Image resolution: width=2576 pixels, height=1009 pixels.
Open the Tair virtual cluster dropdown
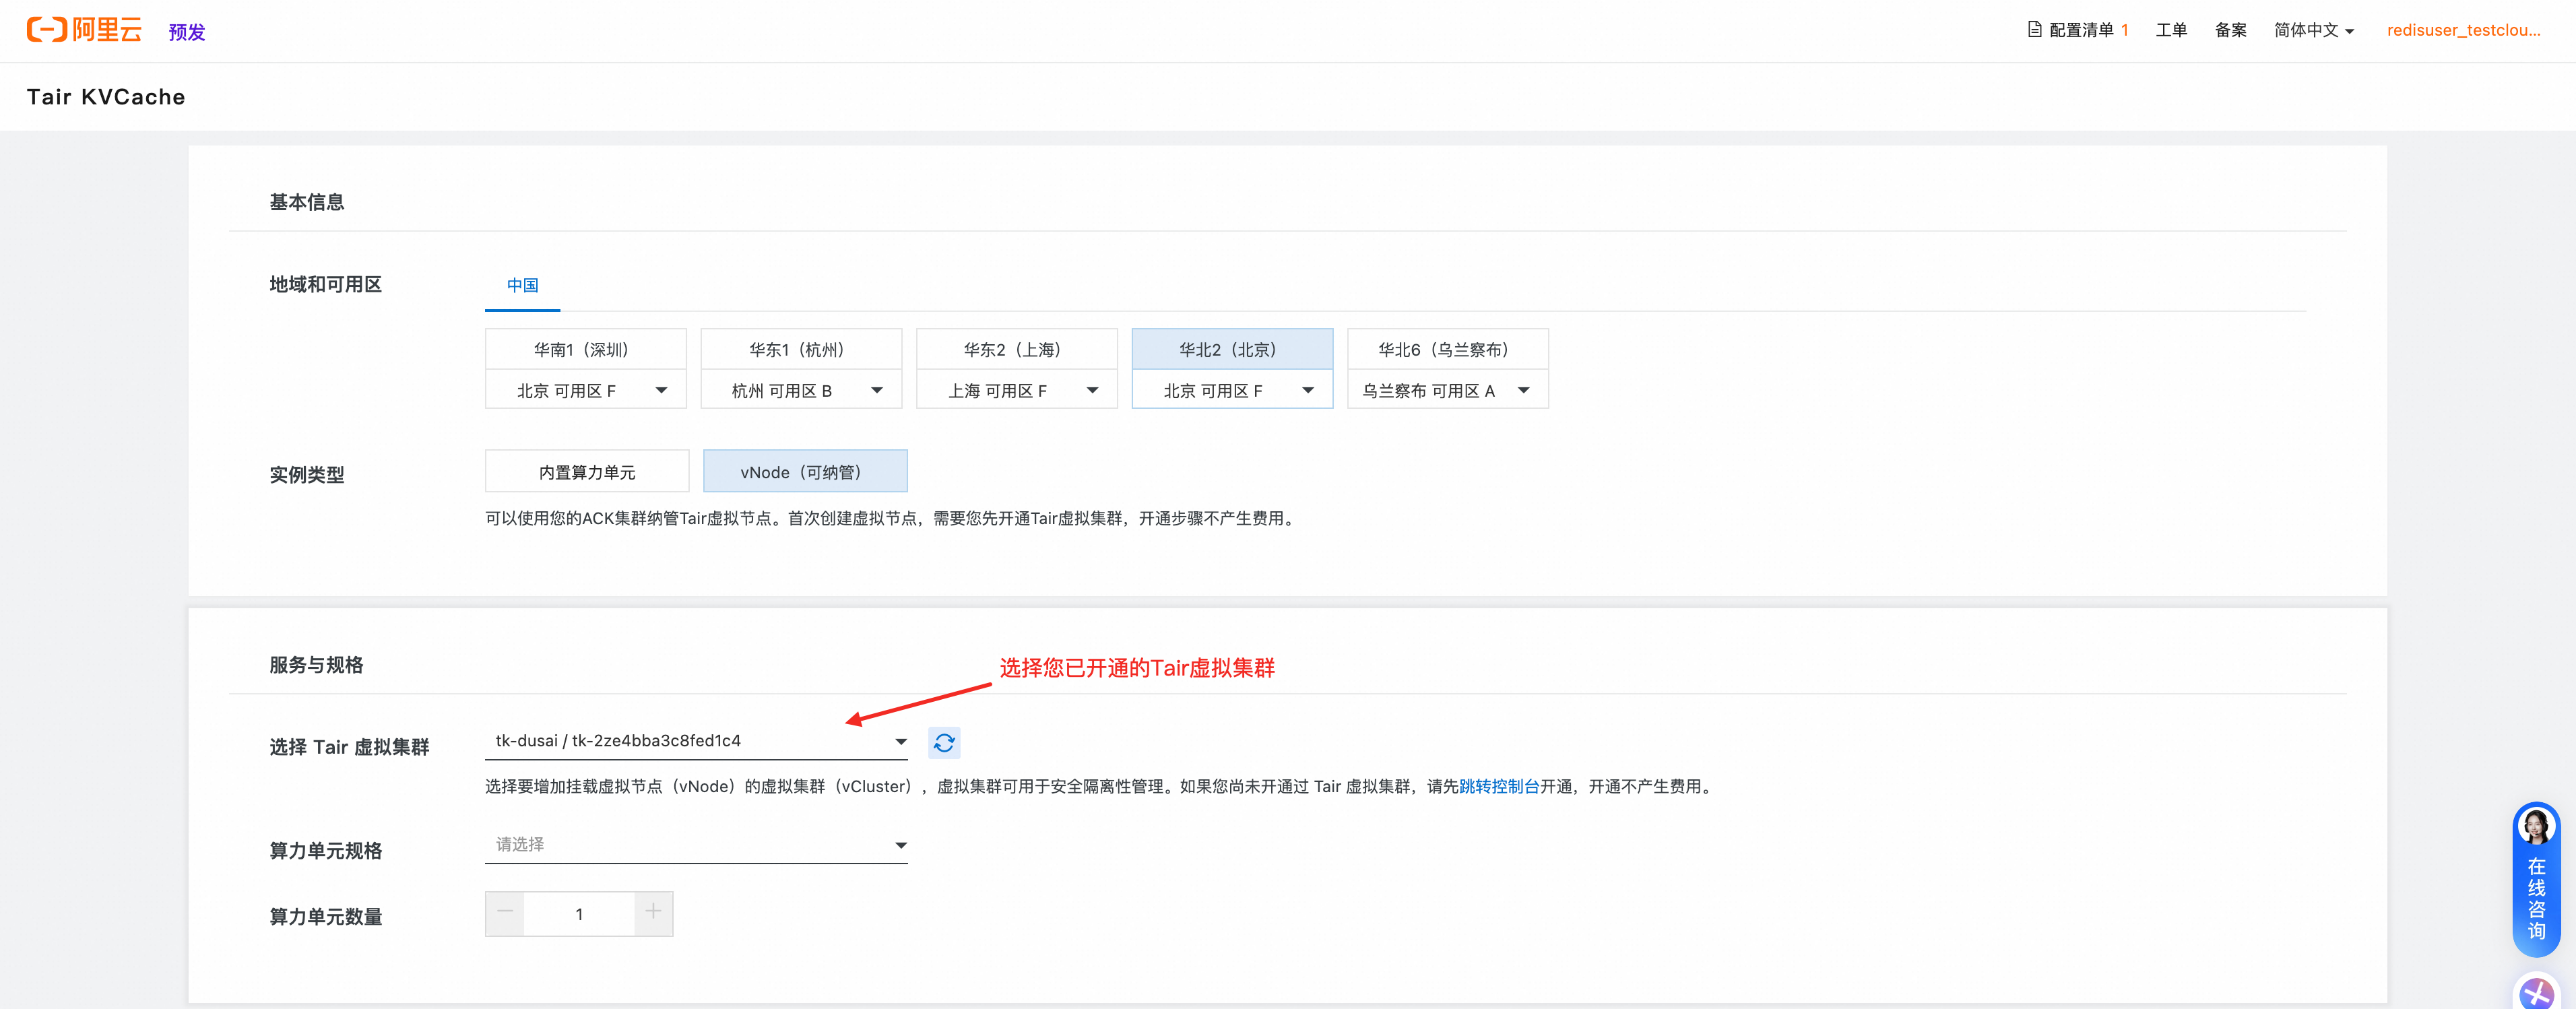pos(696,741)
